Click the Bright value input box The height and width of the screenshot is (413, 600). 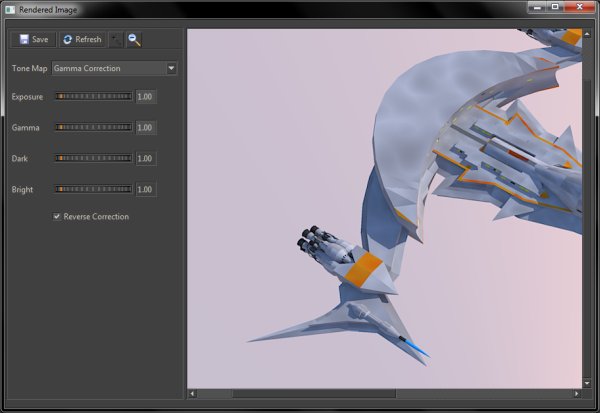(145, 189)
